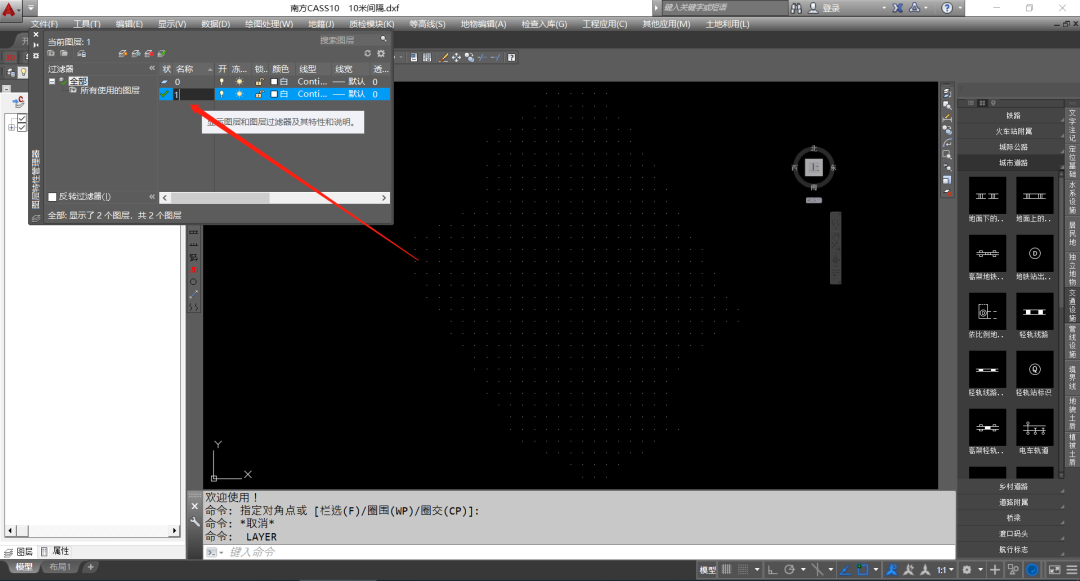Open the 等高线(S) menu

[427, 24]
